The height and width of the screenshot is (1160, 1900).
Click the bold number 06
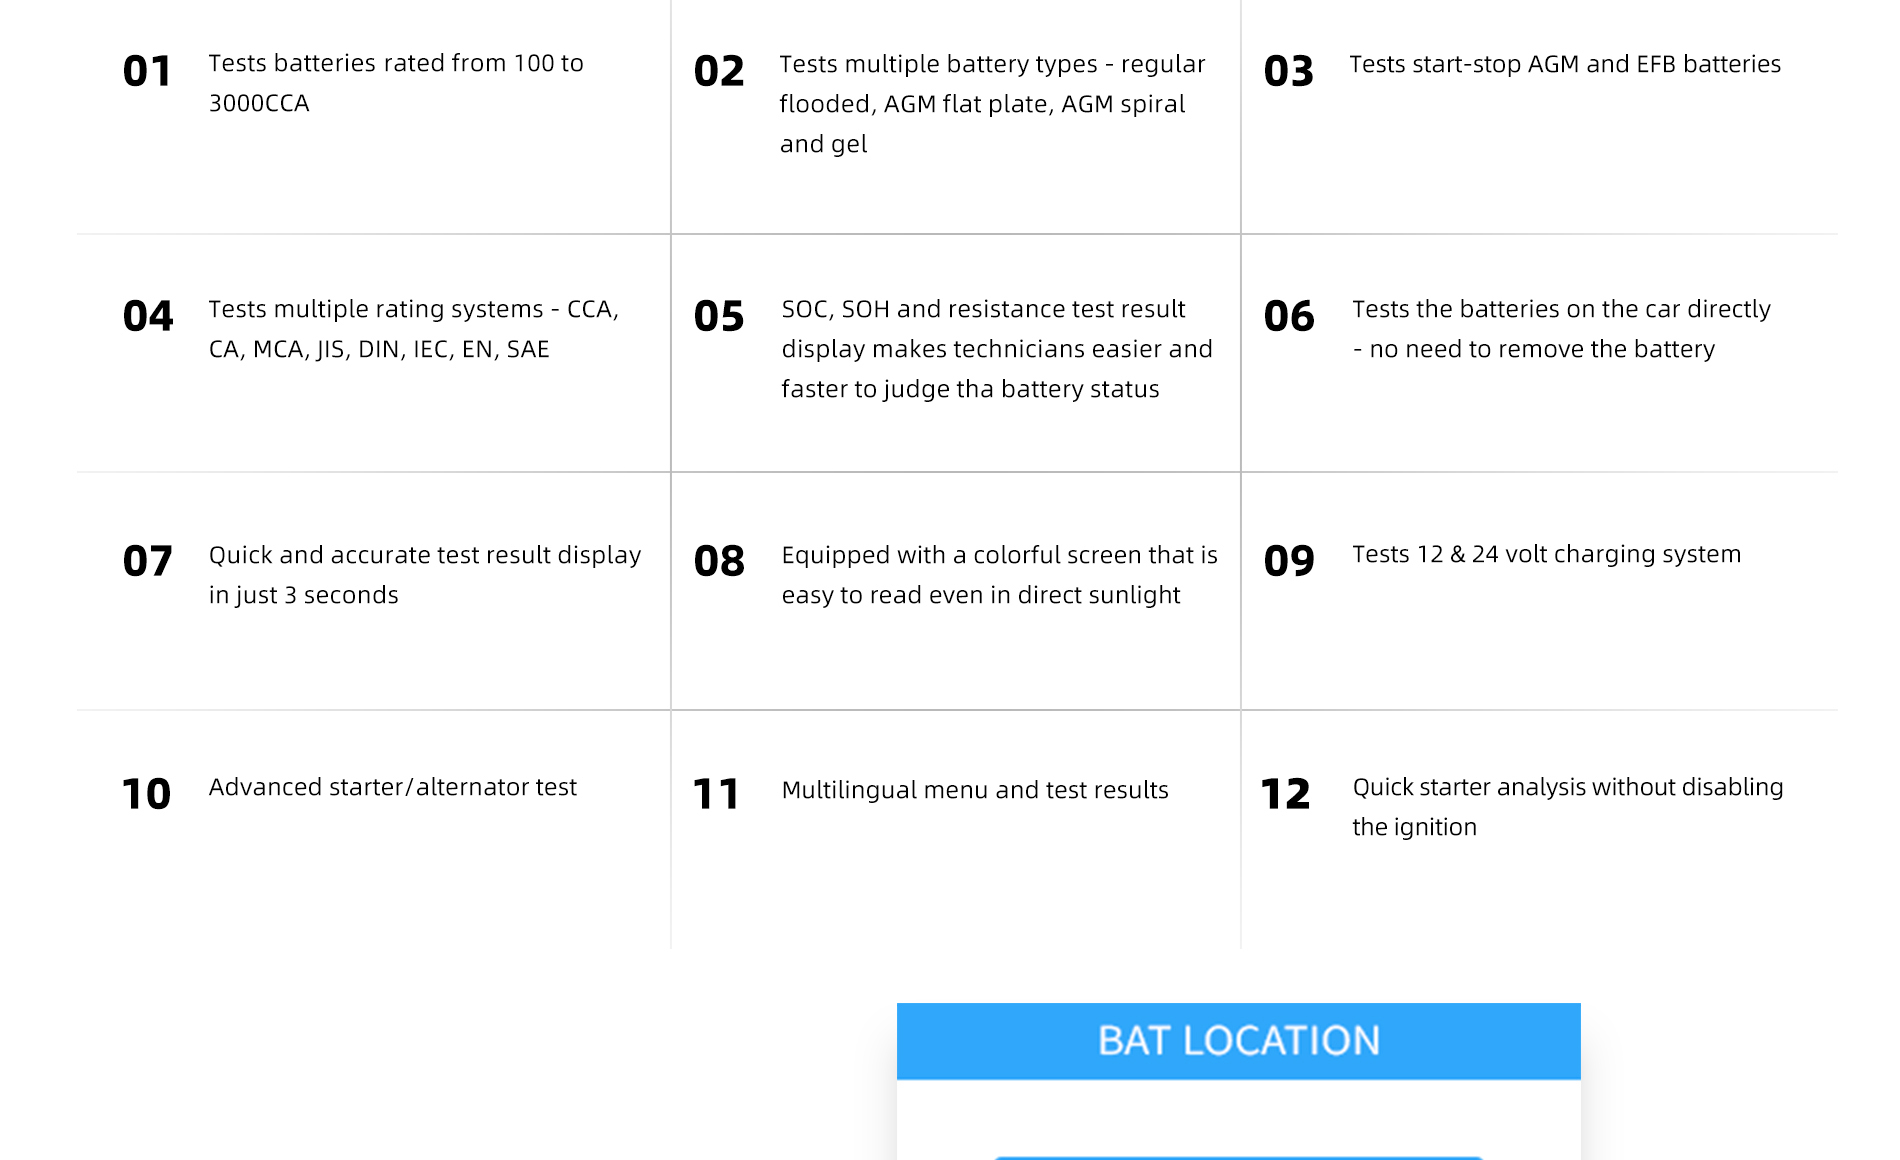click(1288, 317)
